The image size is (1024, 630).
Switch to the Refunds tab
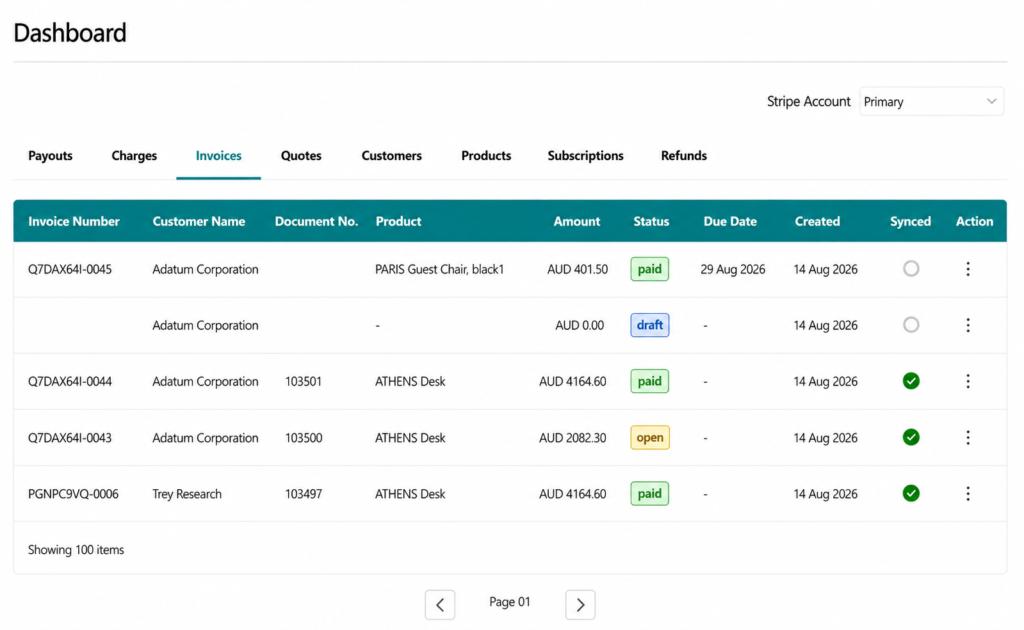tap(684, 156)
